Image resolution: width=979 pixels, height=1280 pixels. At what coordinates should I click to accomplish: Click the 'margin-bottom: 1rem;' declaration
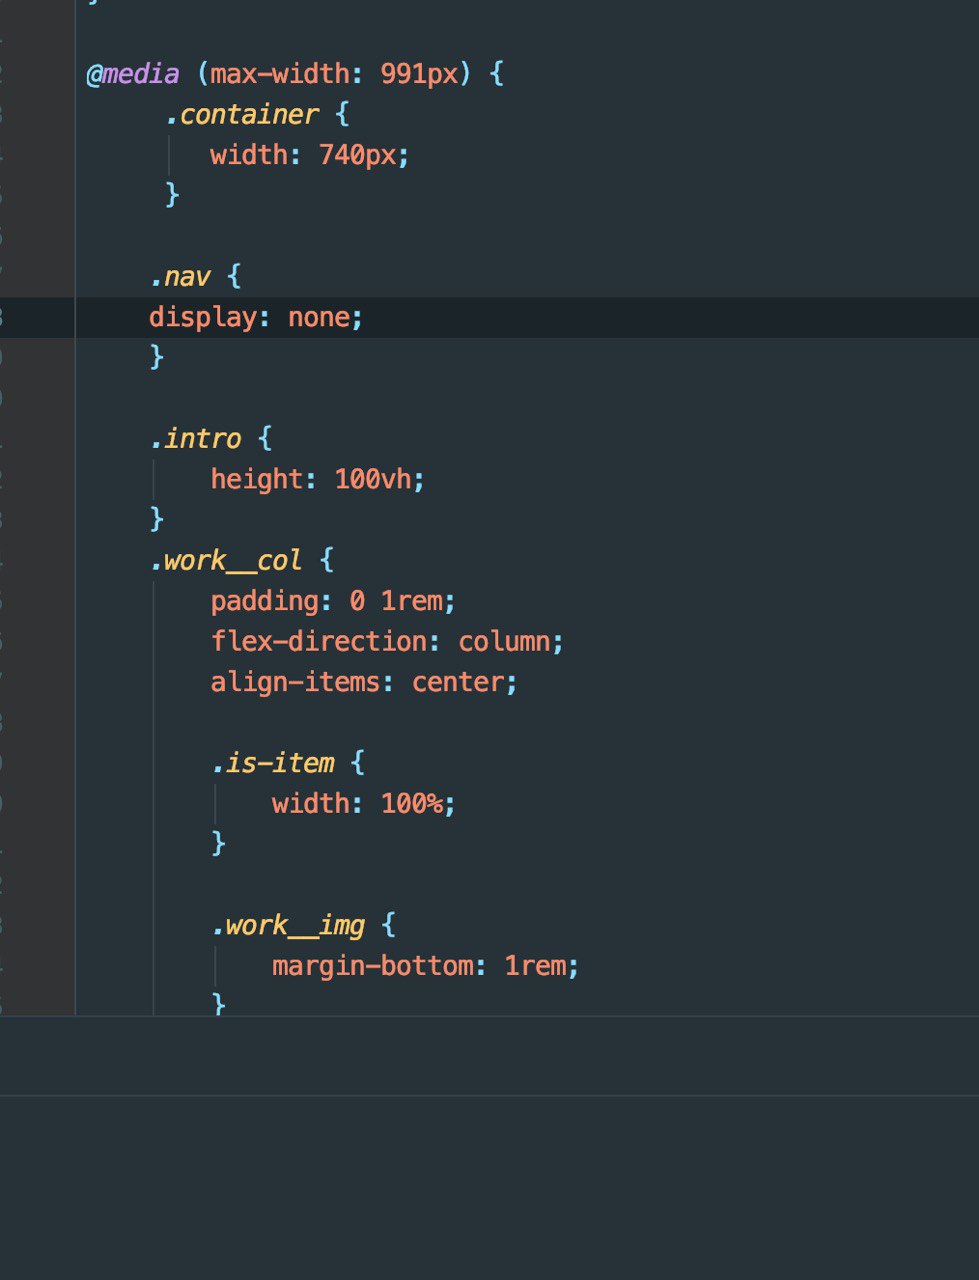point(426,966)
